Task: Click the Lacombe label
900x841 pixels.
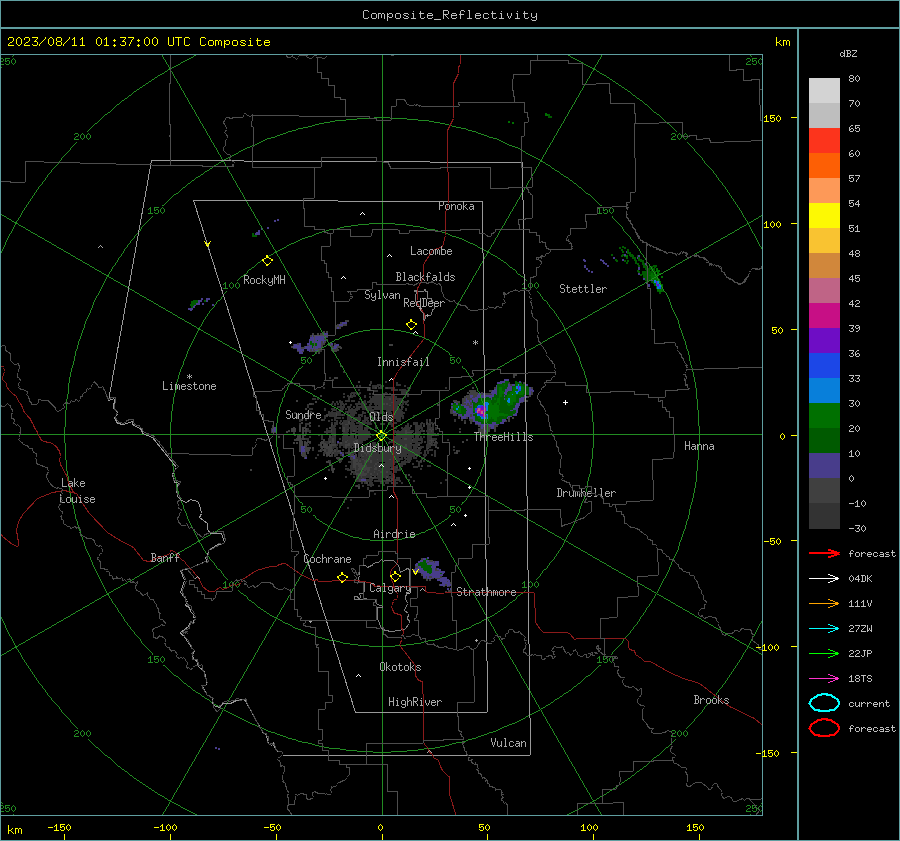Action: coord(431,251)
